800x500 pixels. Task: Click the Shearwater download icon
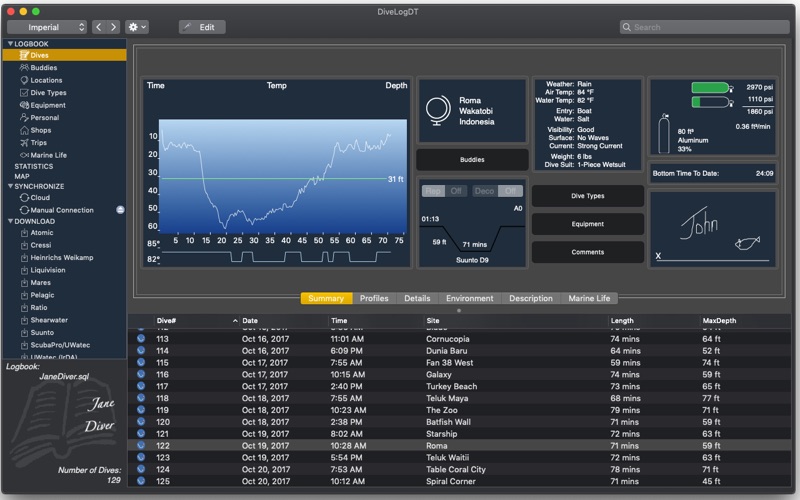point(24,320)
